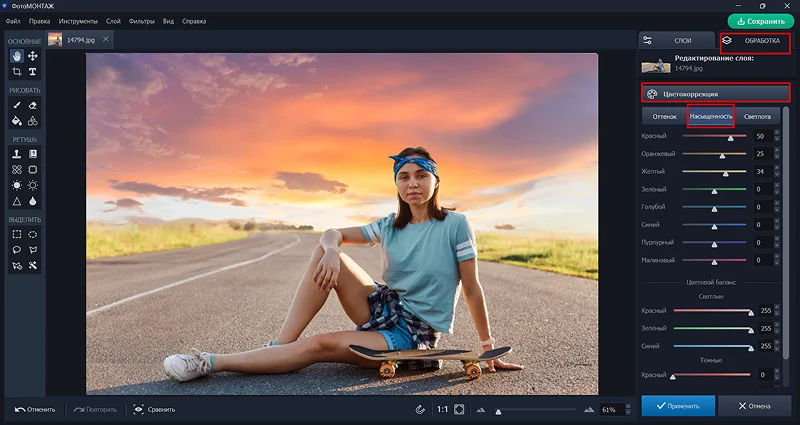Click the Оранжевый value field showing 25

763,154
